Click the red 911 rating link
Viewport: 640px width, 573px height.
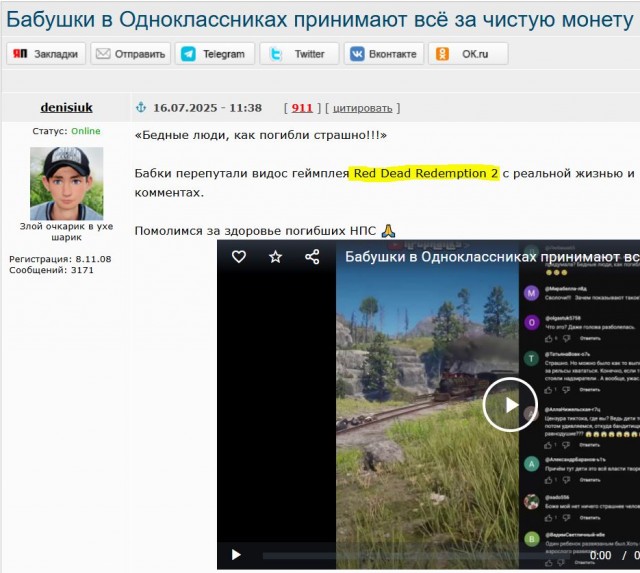pos(302,108)
